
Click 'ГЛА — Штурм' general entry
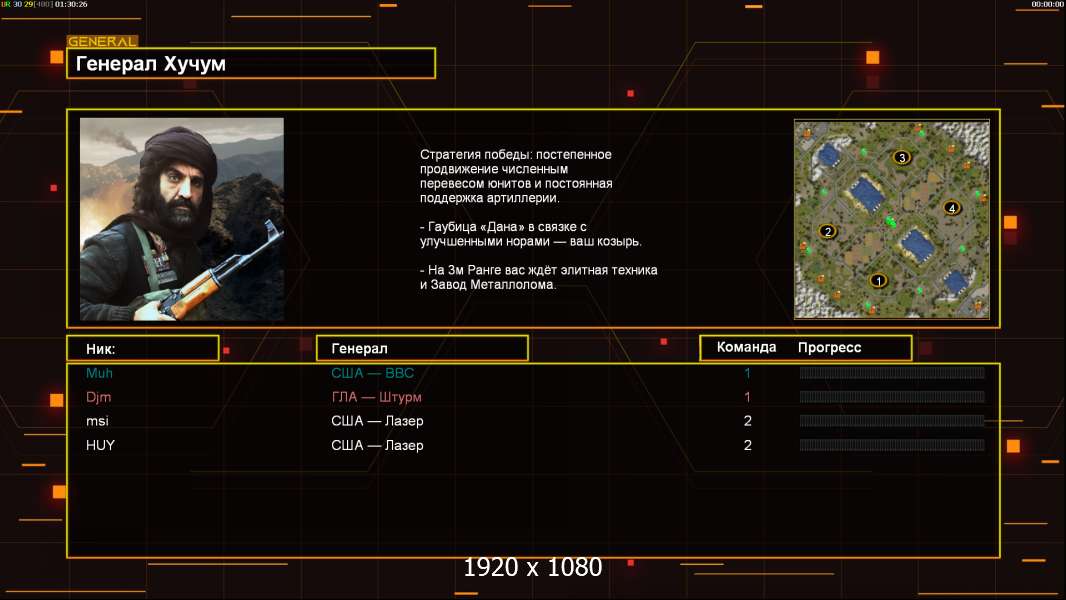(376, 398)
